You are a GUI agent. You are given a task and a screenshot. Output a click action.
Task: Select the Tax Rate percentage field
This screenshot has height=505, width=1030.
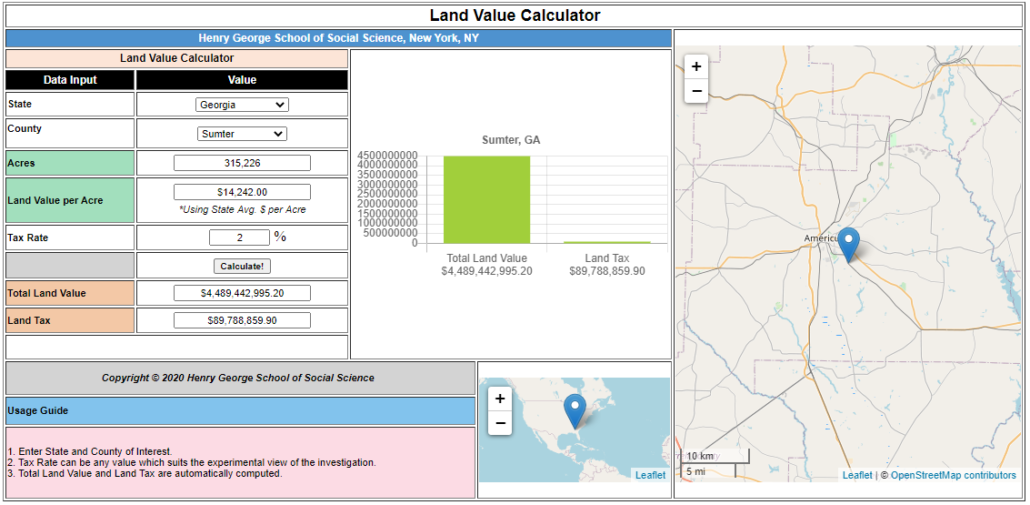(239, 238)
